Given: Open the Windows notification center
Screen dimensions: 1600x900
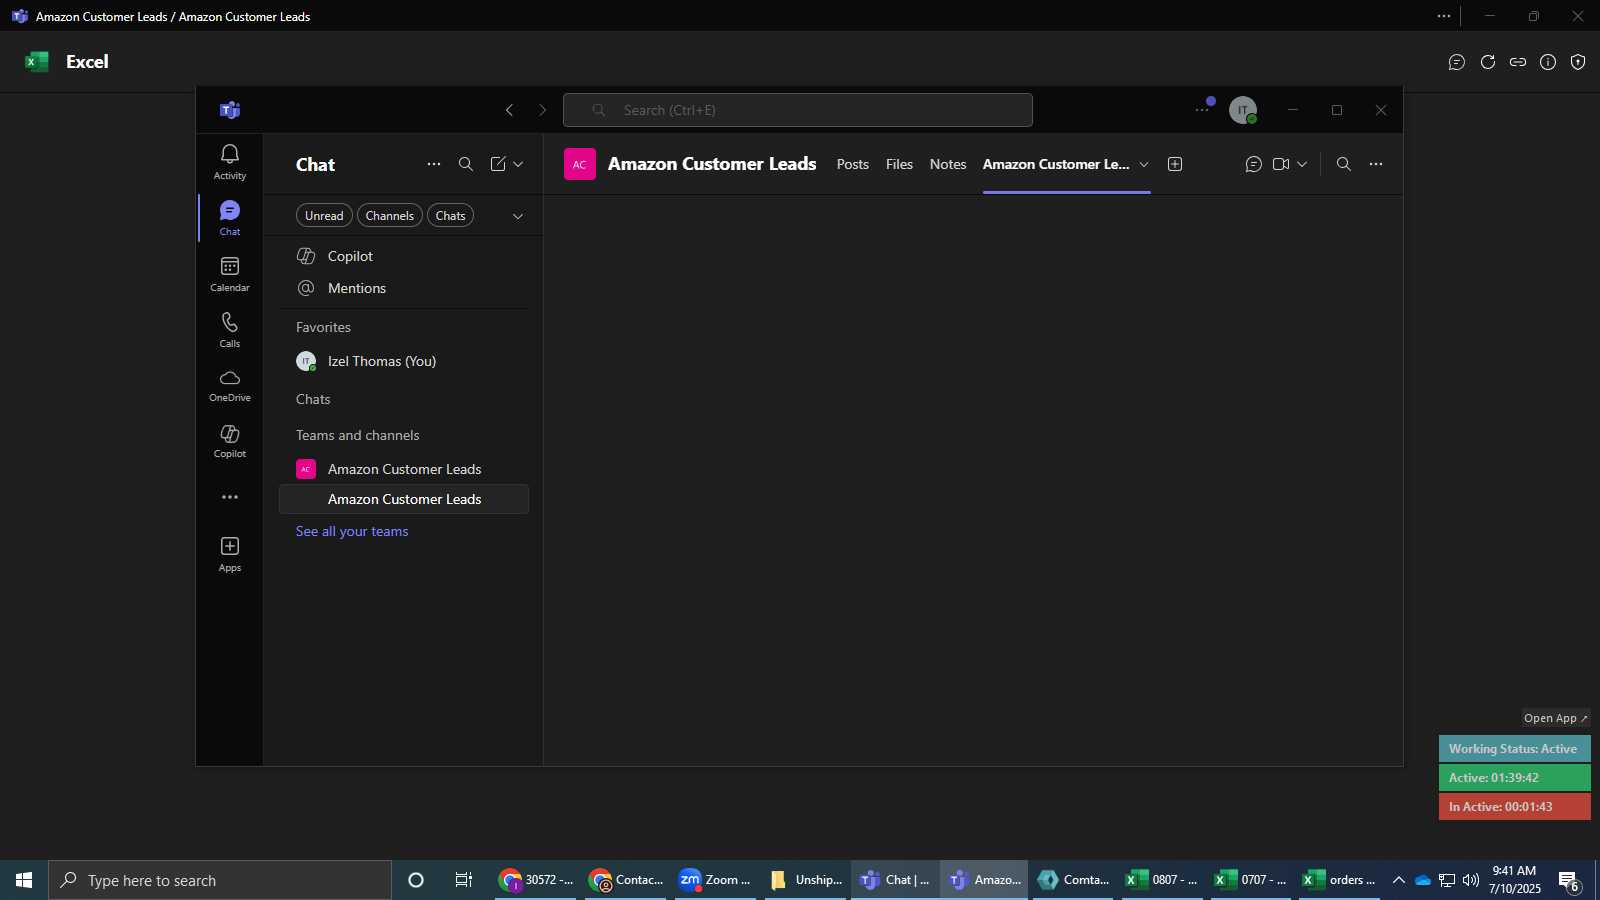Looking at the screenshot, I should click(1569, 881).
